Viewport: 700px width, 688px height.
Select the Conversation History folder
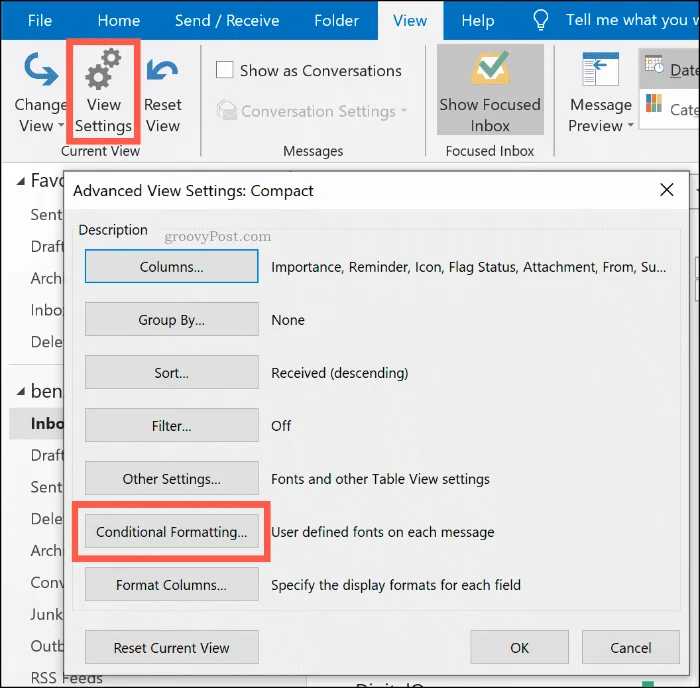(x=47, y=582)
